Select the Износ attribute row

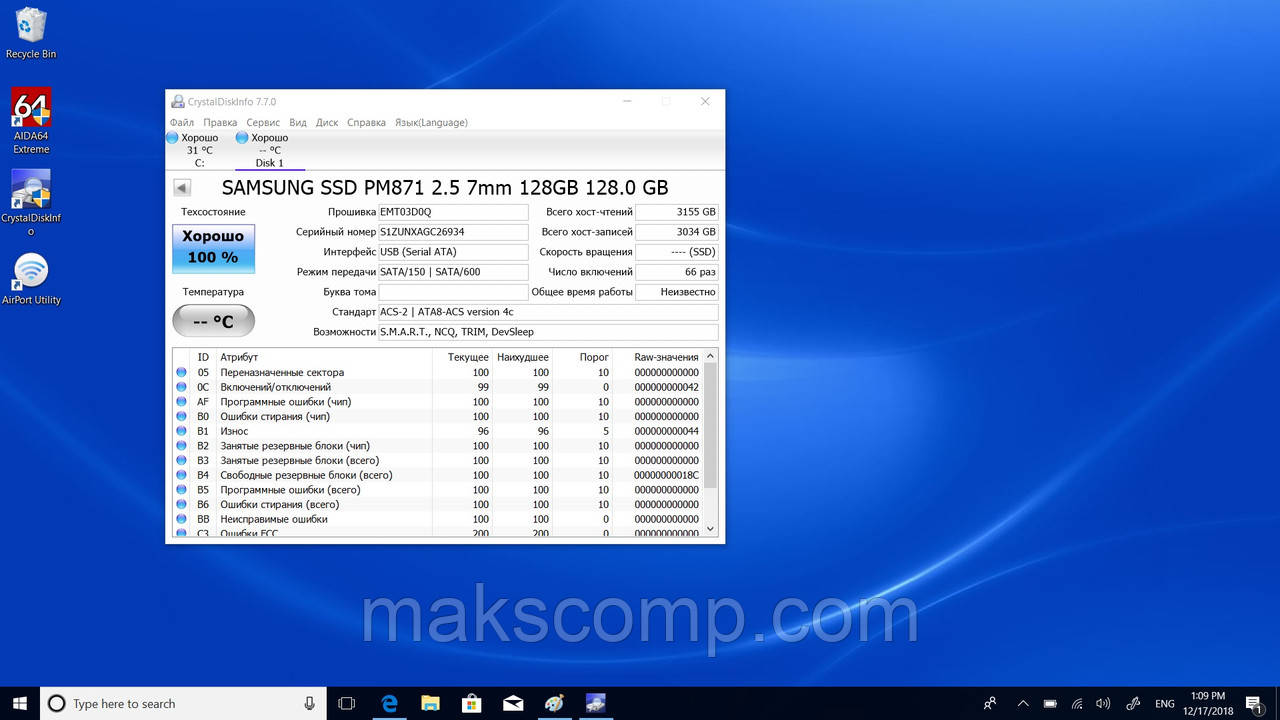[438, 431]
